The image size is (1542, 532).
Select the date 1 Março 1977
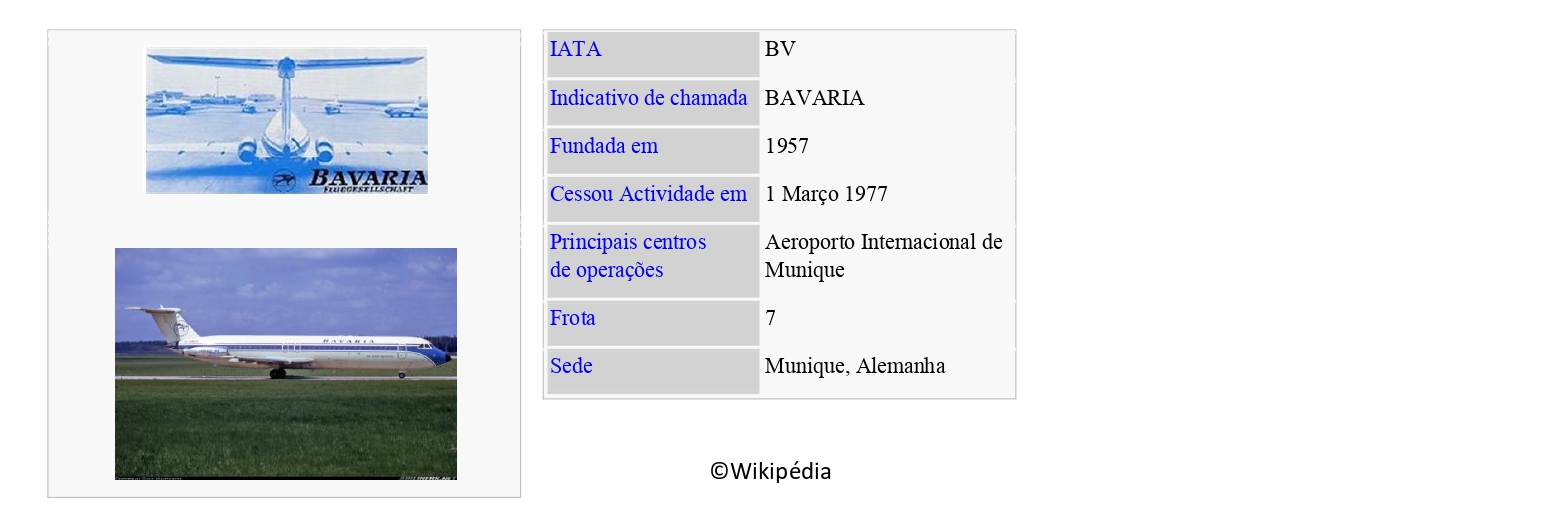[826, 194]
